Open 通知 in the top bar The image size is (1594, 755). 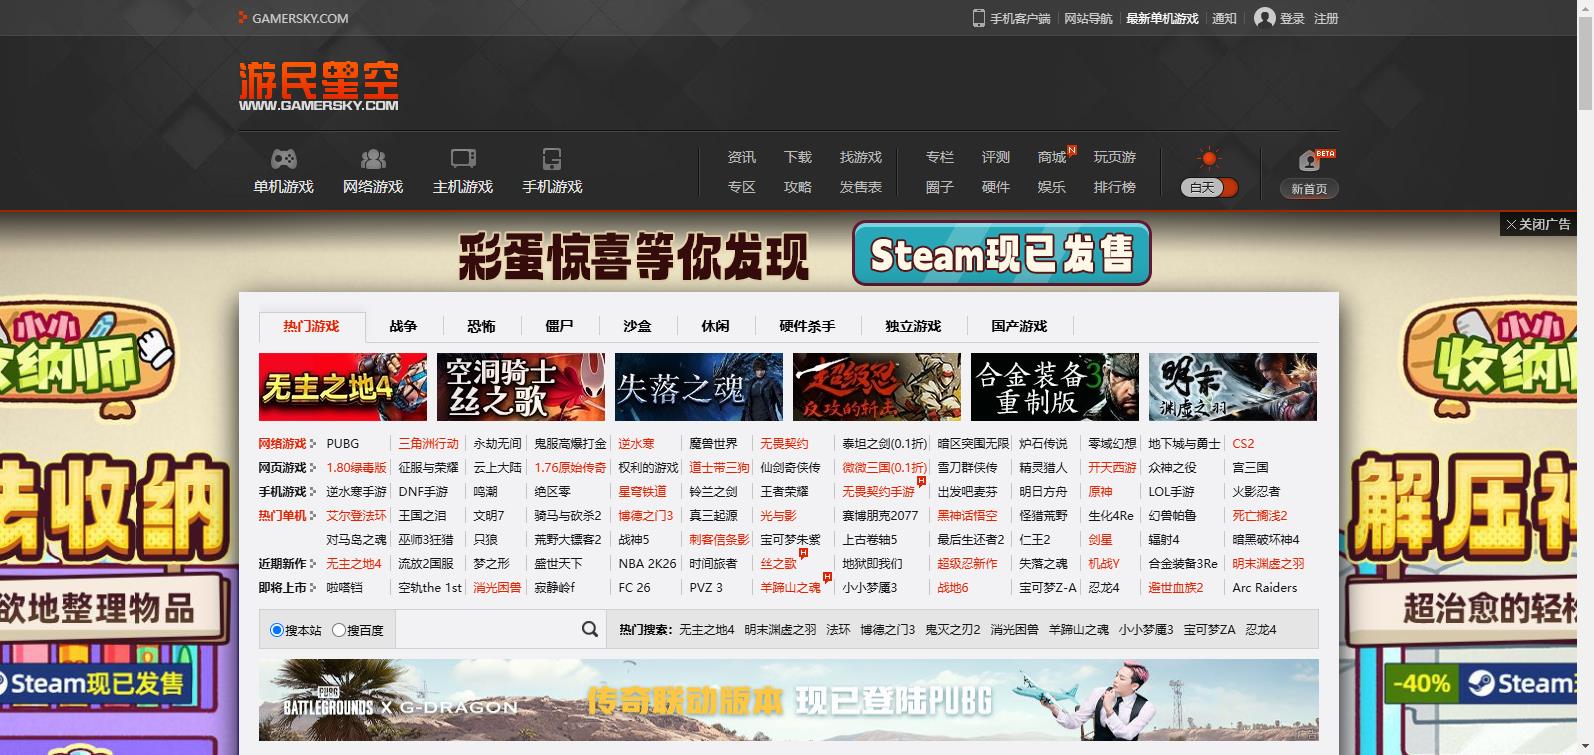pyautogui.click(x=1224, y=18)
